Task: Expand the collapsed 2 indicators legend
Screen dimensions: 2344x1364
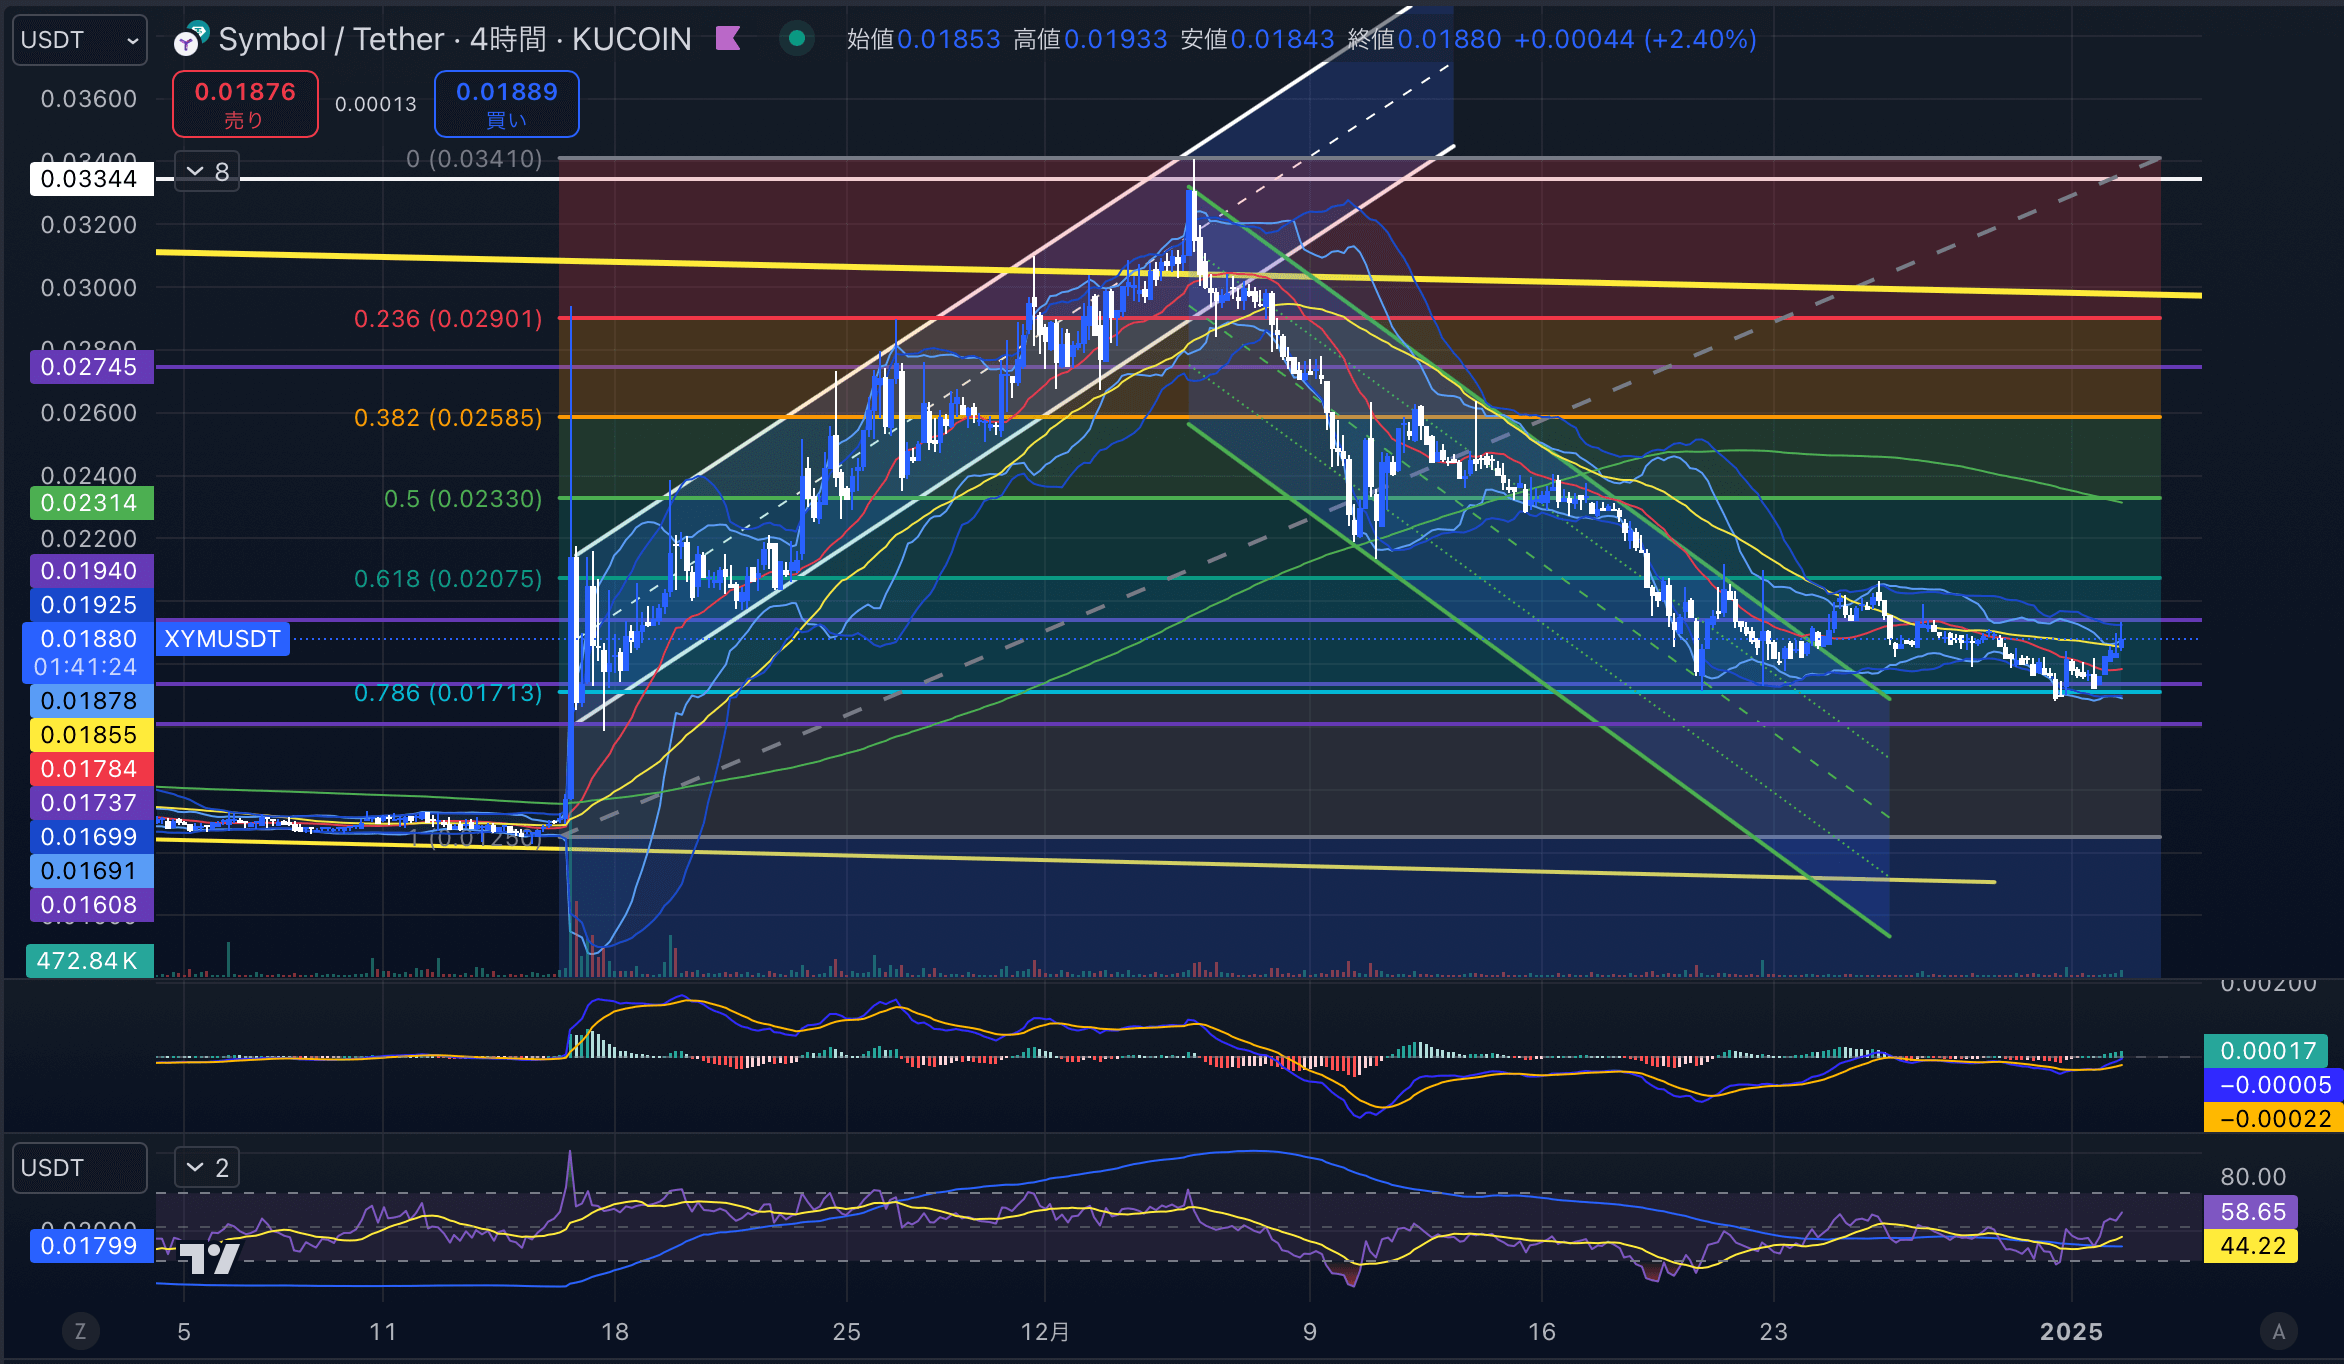Action: click(207, 1167)
